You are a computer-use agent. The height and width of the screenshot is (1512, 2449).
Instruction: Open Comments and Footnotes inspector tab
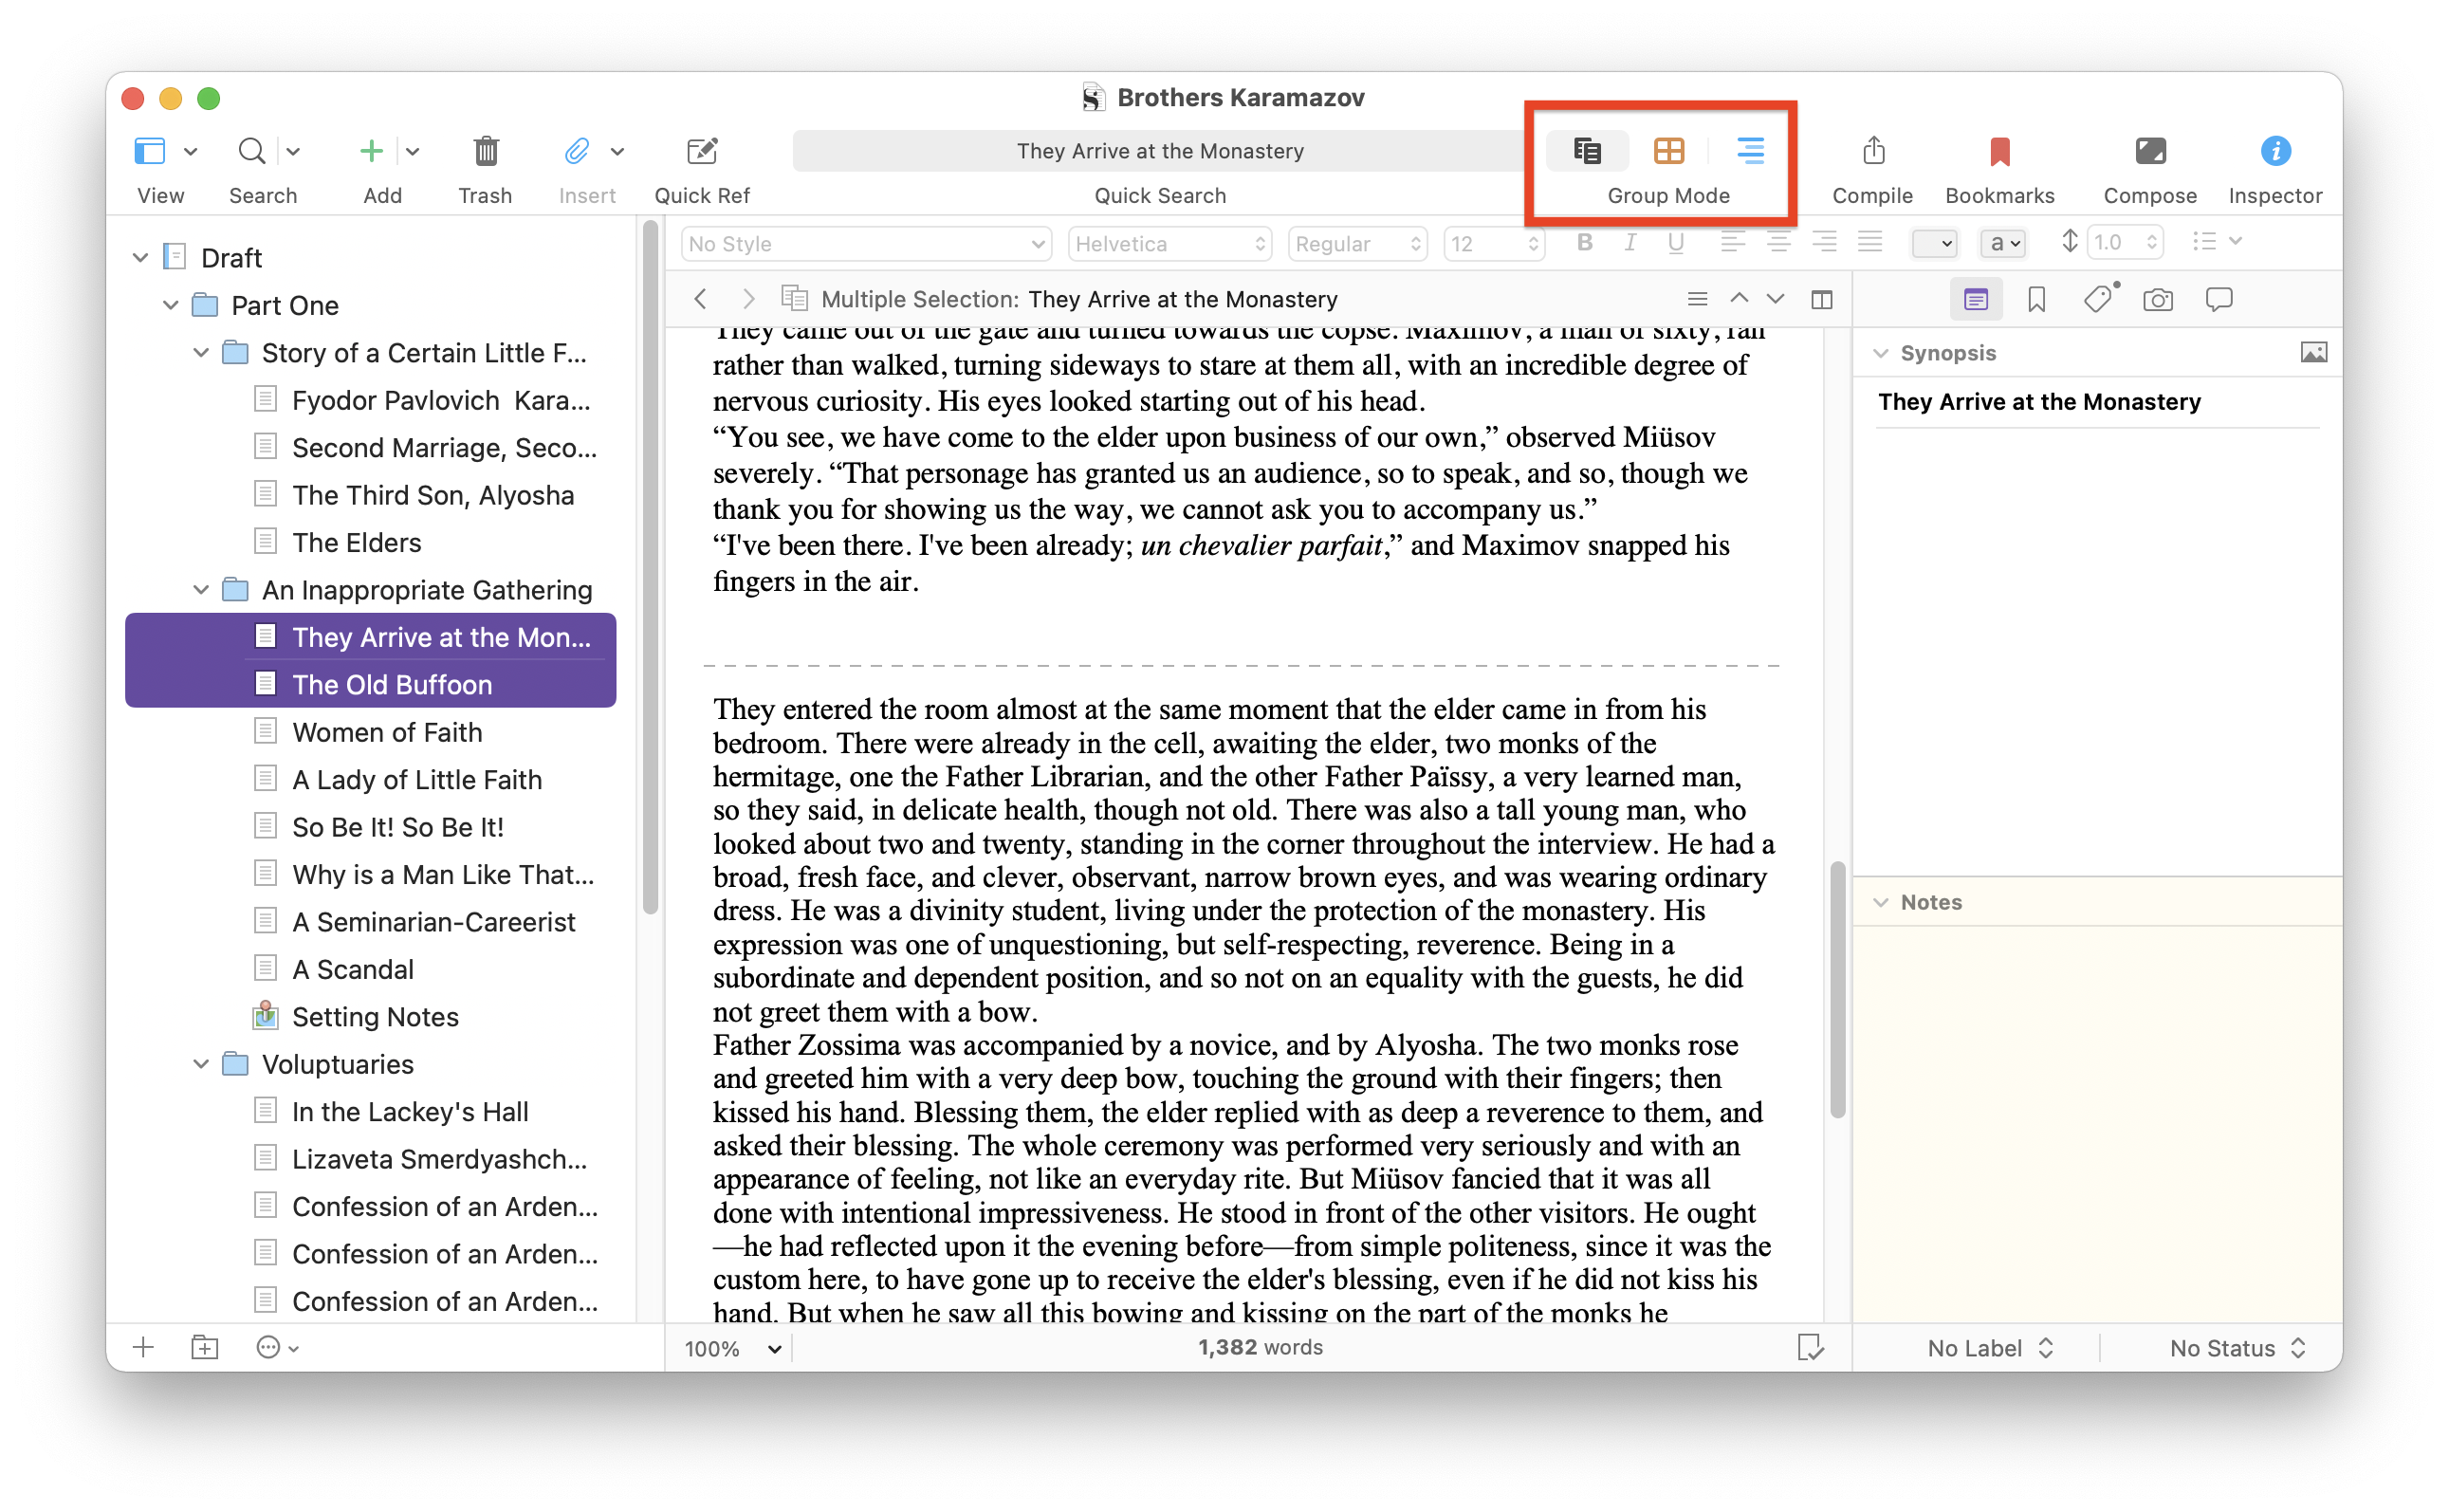(2218, 299)
